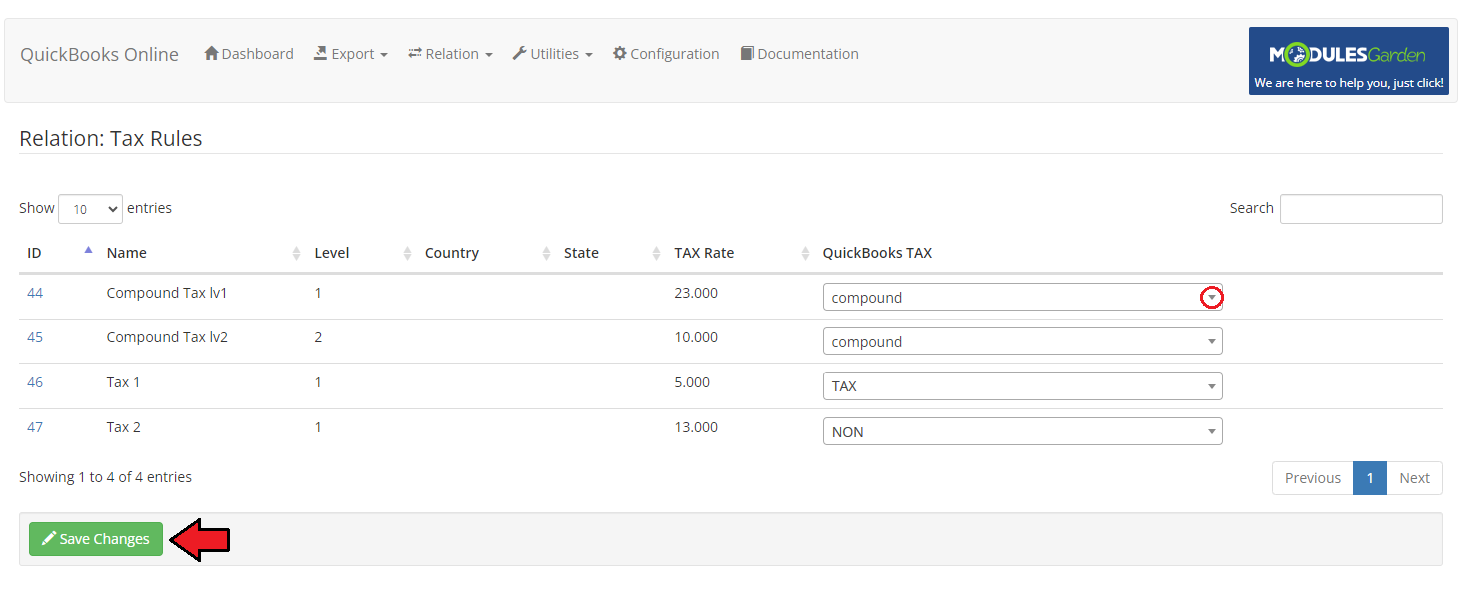Click the ModulesGarden help banner
1464x589 pixels.
[x=1348, y=61]
